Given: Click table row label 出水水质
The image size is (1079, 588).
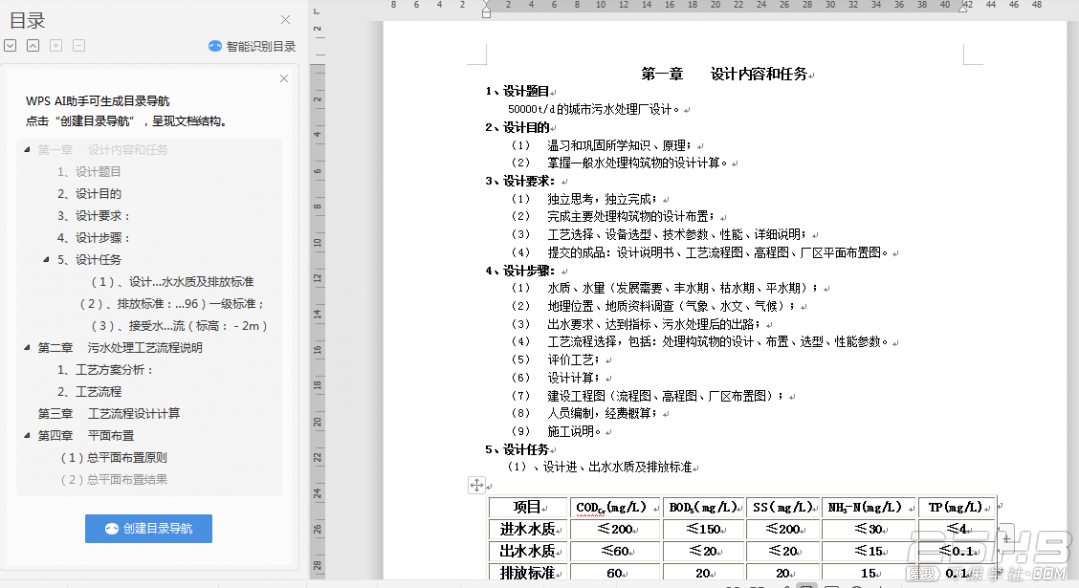Looking at the screenshot, I should (x=528, y=551).
